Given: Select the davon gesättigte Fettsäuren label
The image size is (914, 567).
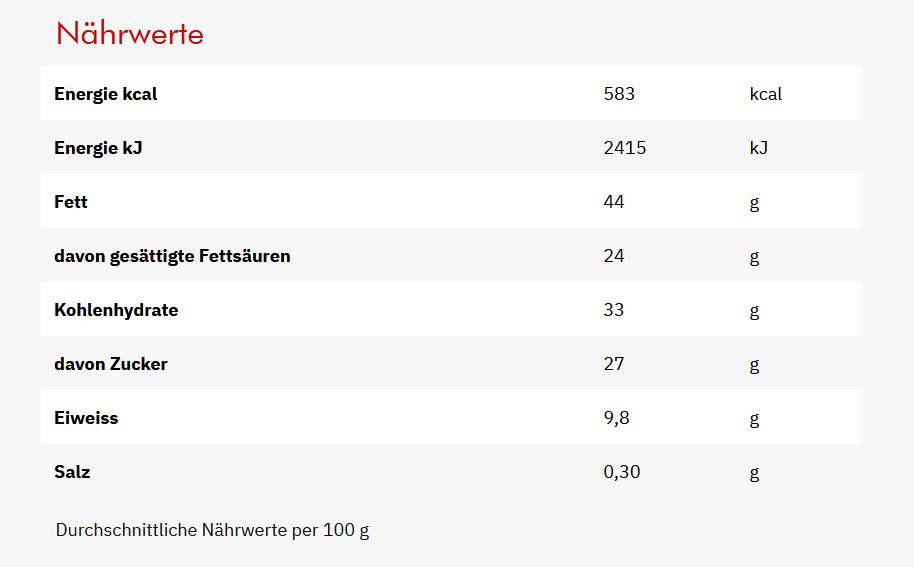Looking at the screenshot, I should (x=172, y=256).
